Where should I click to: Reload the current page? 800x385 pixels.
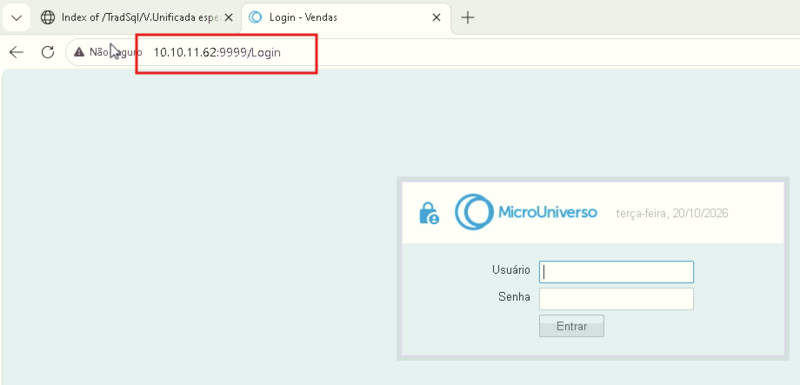coord(47,52)
